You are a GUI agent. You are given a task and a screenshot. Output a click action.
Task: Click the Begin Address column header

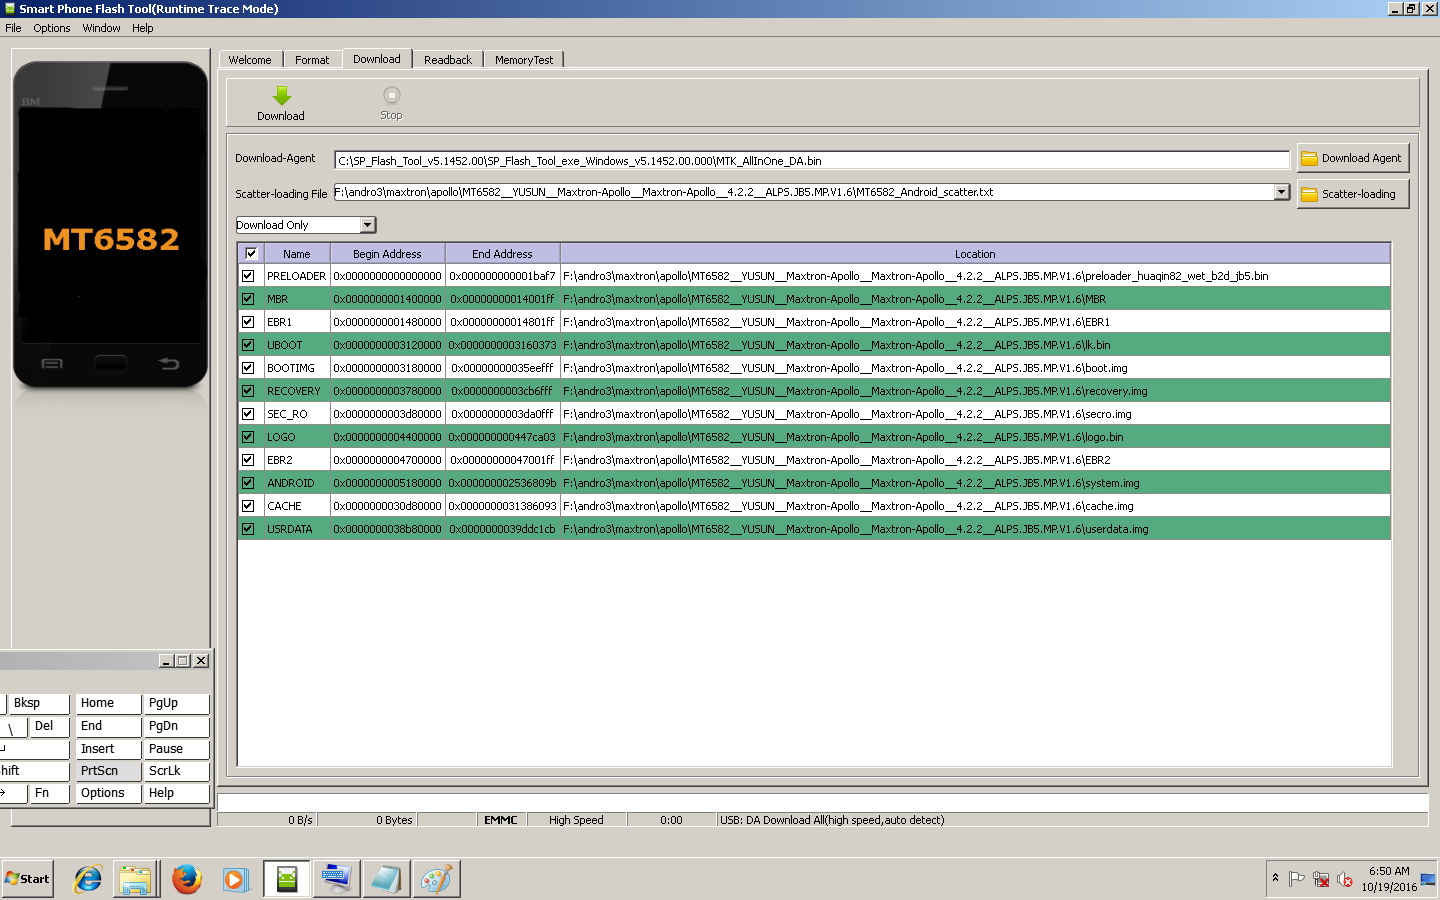387,254
